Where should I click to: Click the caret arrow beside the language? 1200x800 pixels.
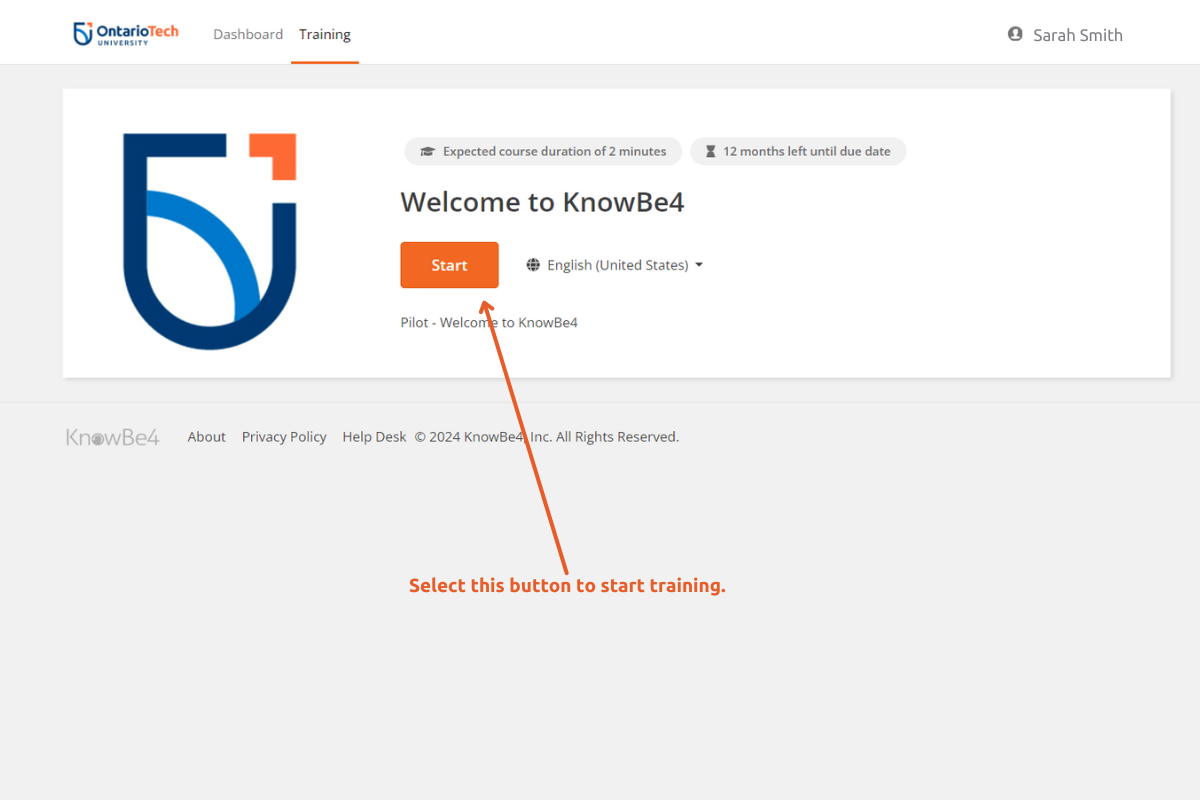(699, 265)
